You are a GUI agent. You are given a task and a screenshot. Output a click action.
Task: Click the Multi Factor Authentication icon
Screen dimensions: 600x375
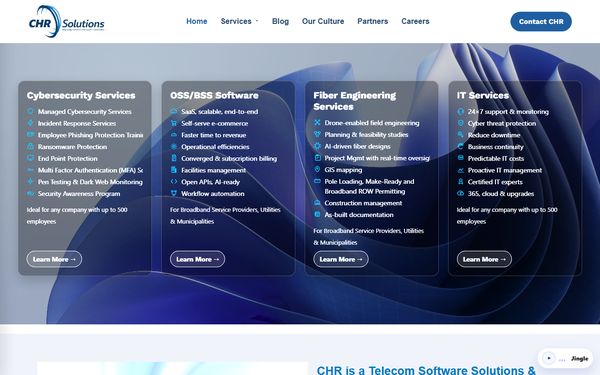point(30,170)
